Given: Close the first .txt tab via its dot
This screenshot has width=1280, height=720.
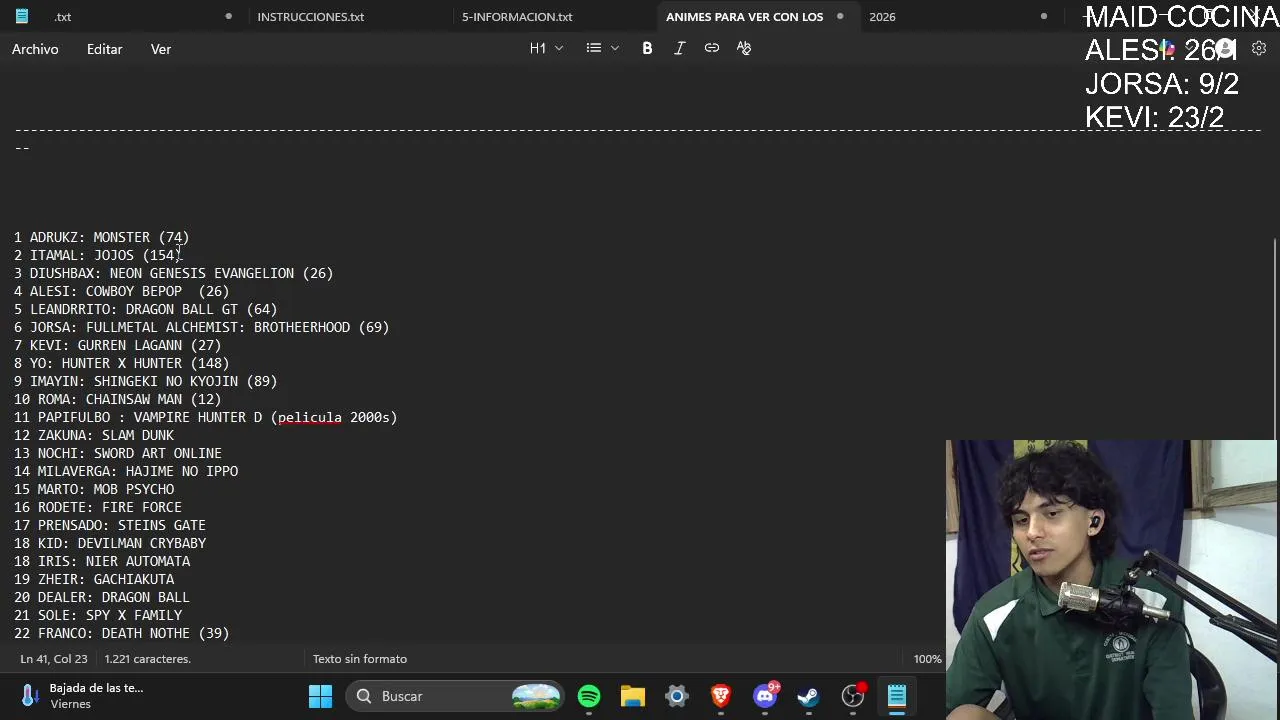Looking at the screenshot, I should click(229, 16).
